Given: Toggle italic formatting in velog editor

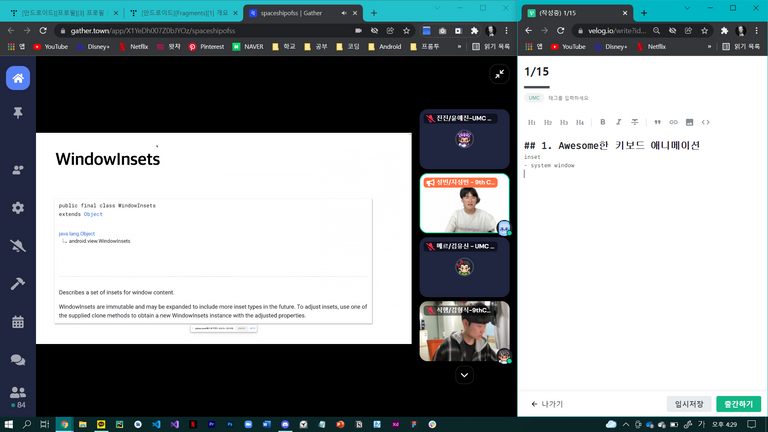Looking at the screenshot, I should [619, 122].
